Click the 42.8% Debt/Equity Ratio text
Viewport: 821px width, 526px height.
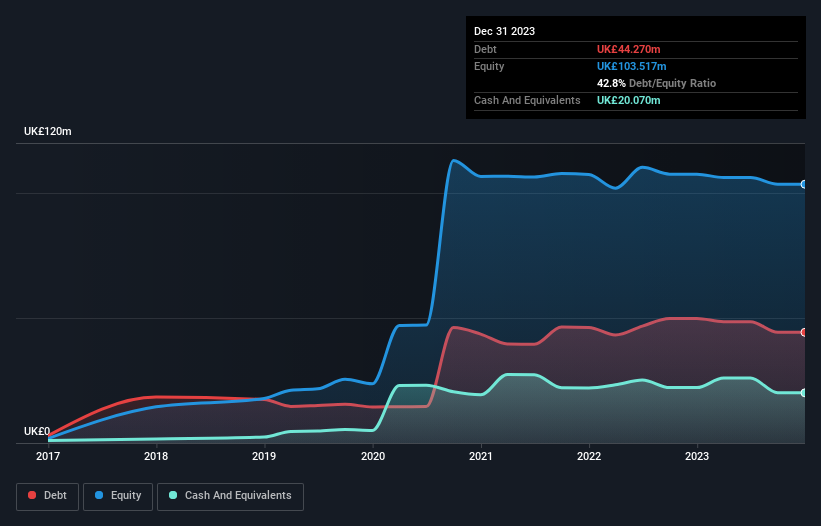point(656,83)
